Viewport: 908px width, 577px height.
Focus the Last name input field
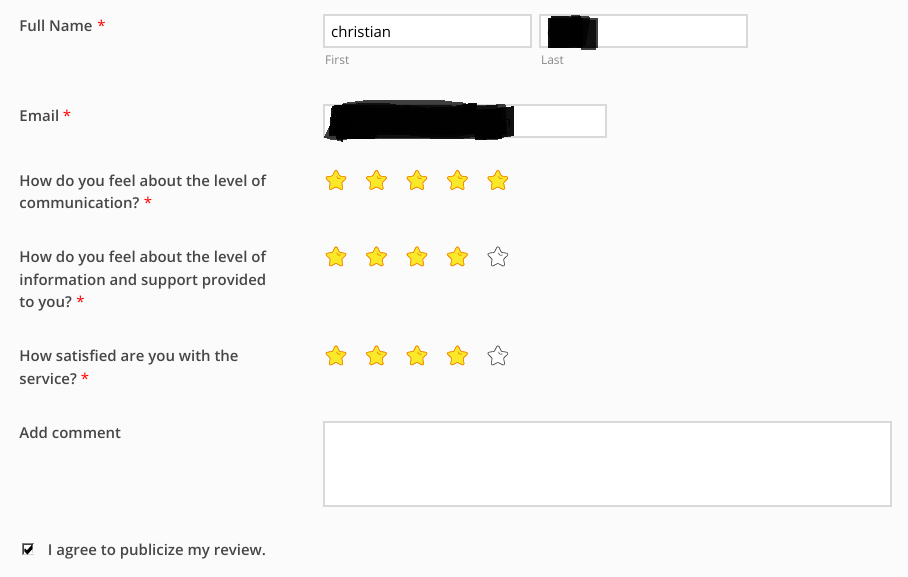point(643,31)
